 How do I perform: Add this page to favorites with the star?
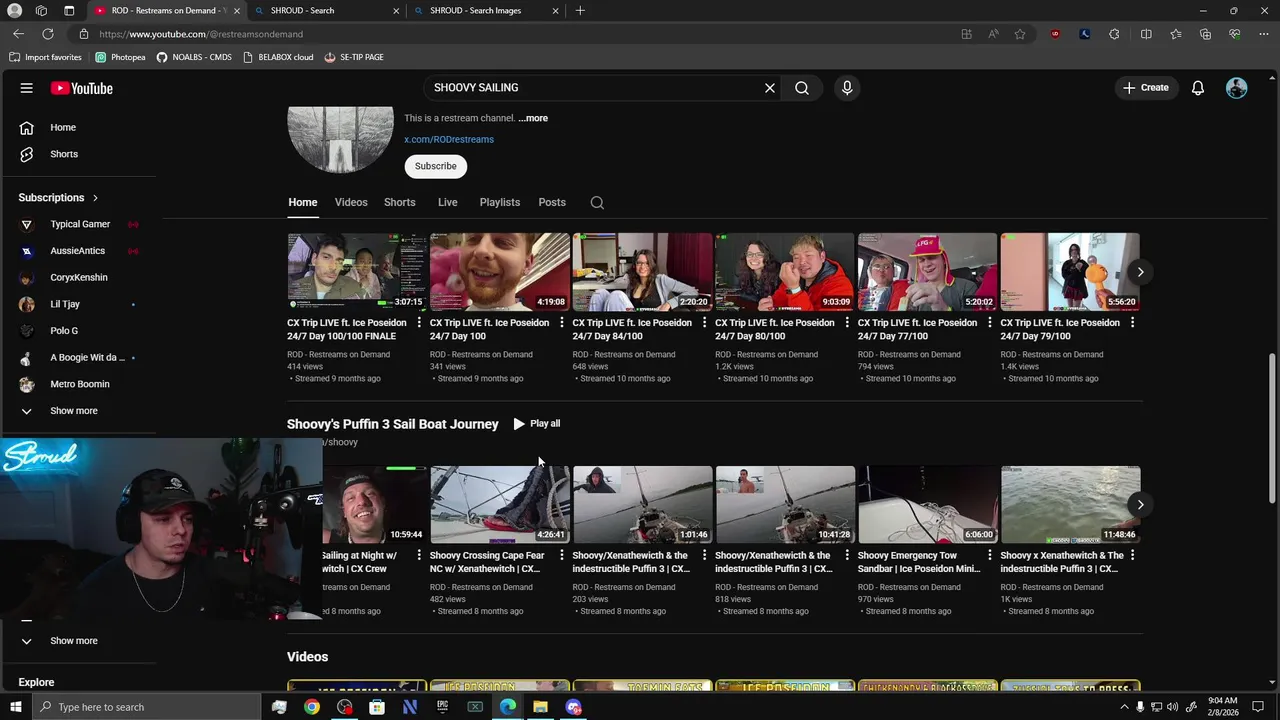tap(1020, 34)
